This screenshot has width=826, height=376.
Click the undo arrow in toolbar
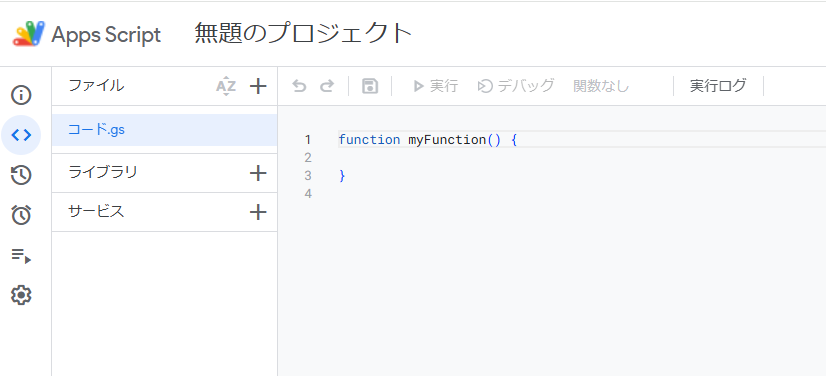tap(299, 86)
